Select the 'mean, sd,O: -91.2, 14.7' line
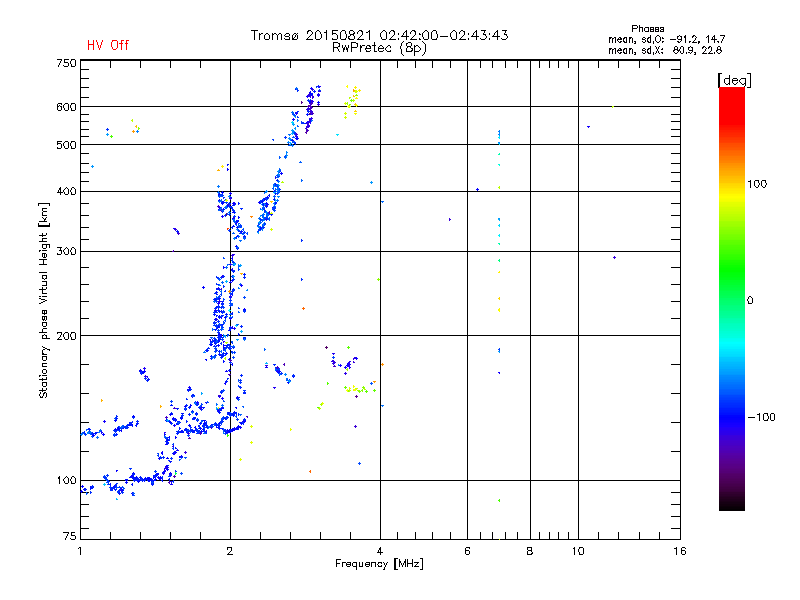800x600 pixels. [x=666, y=39]
